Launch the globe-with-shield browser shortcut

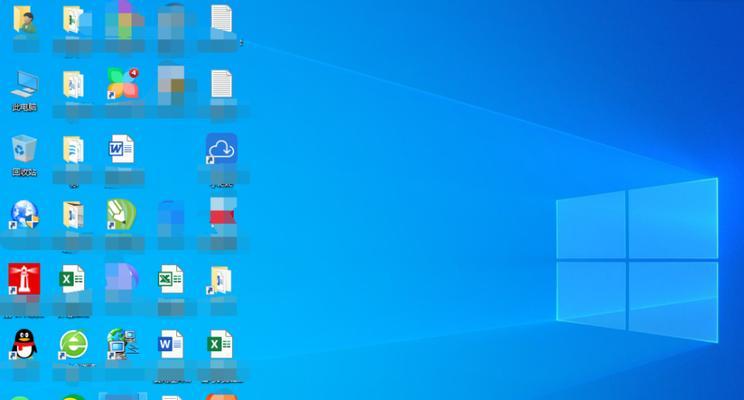(24, 214)
